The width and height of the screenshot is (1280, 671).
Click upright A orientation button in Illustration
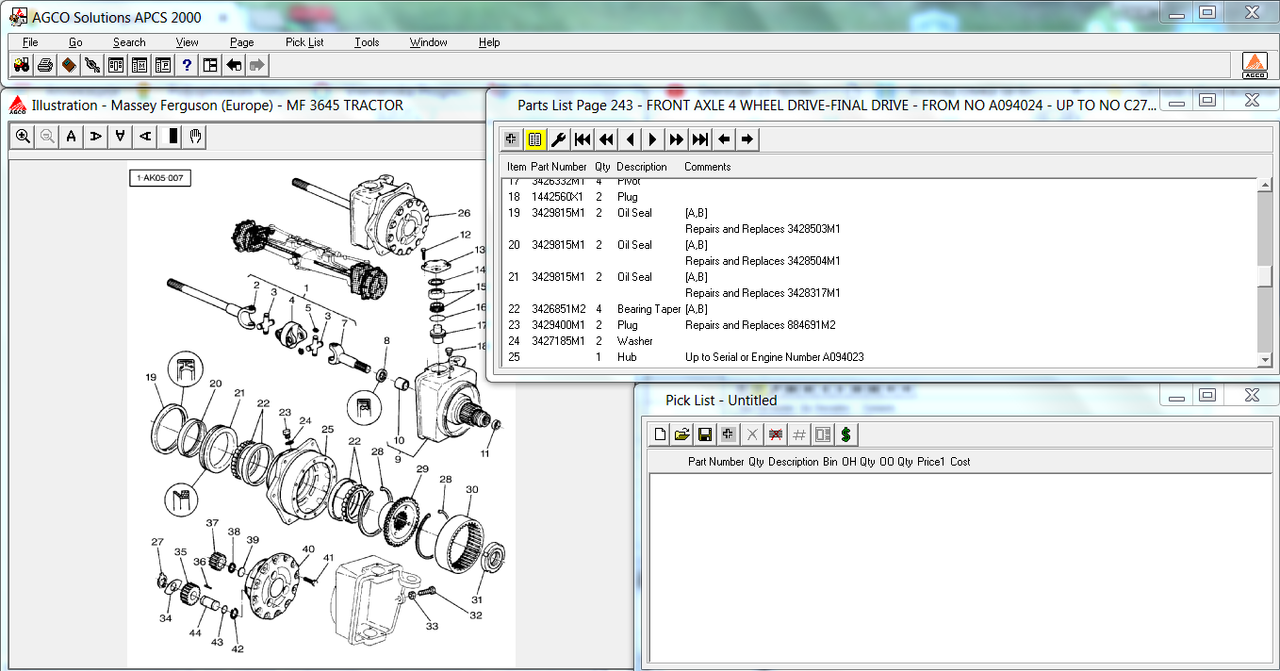point(71,137)
